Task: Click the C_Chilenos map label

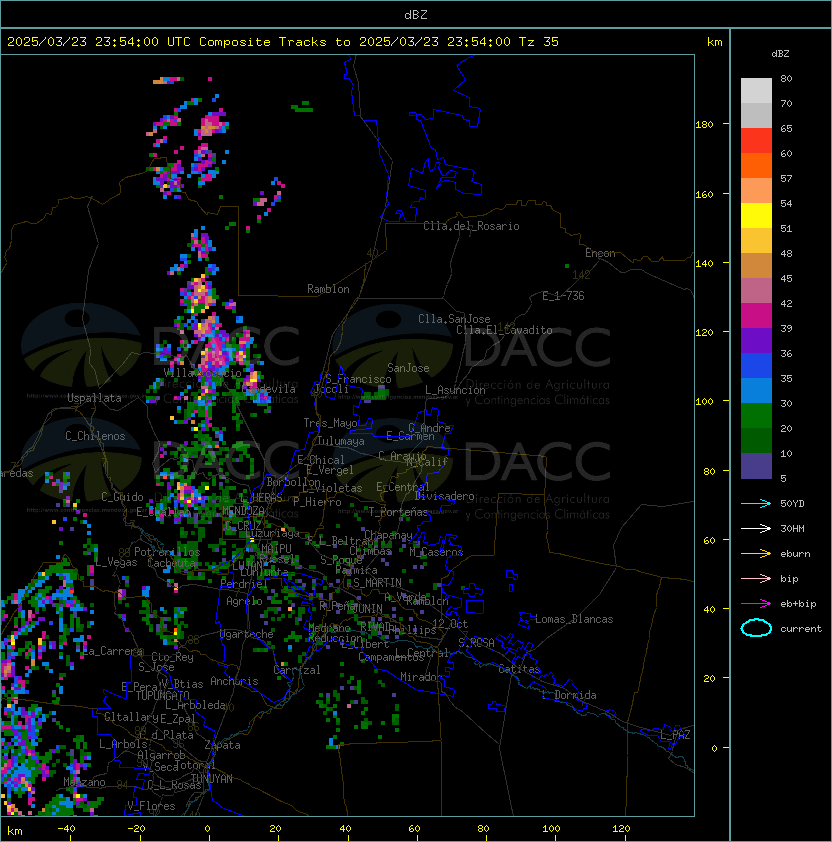Action: click(95, 436)
